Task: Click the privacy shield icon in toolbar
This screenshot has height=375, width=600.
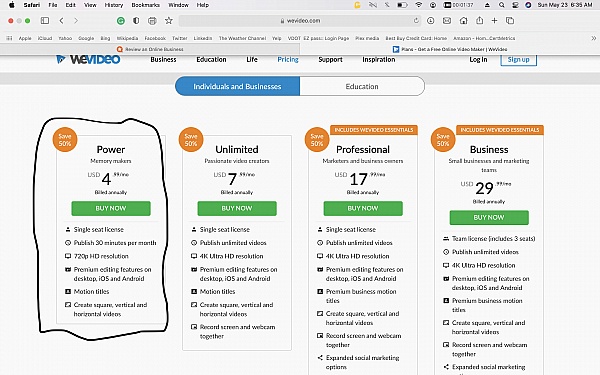Action: [136, 21]
